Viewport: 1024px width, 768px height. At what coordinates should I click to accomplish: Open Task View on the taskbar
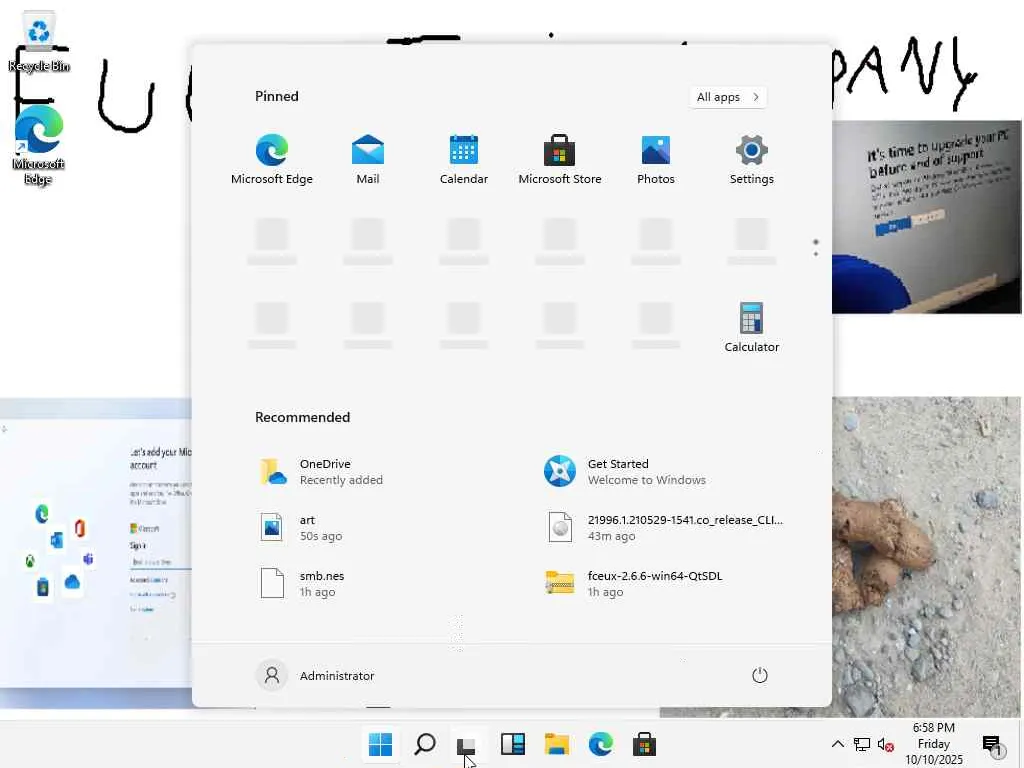coord(468,744)
